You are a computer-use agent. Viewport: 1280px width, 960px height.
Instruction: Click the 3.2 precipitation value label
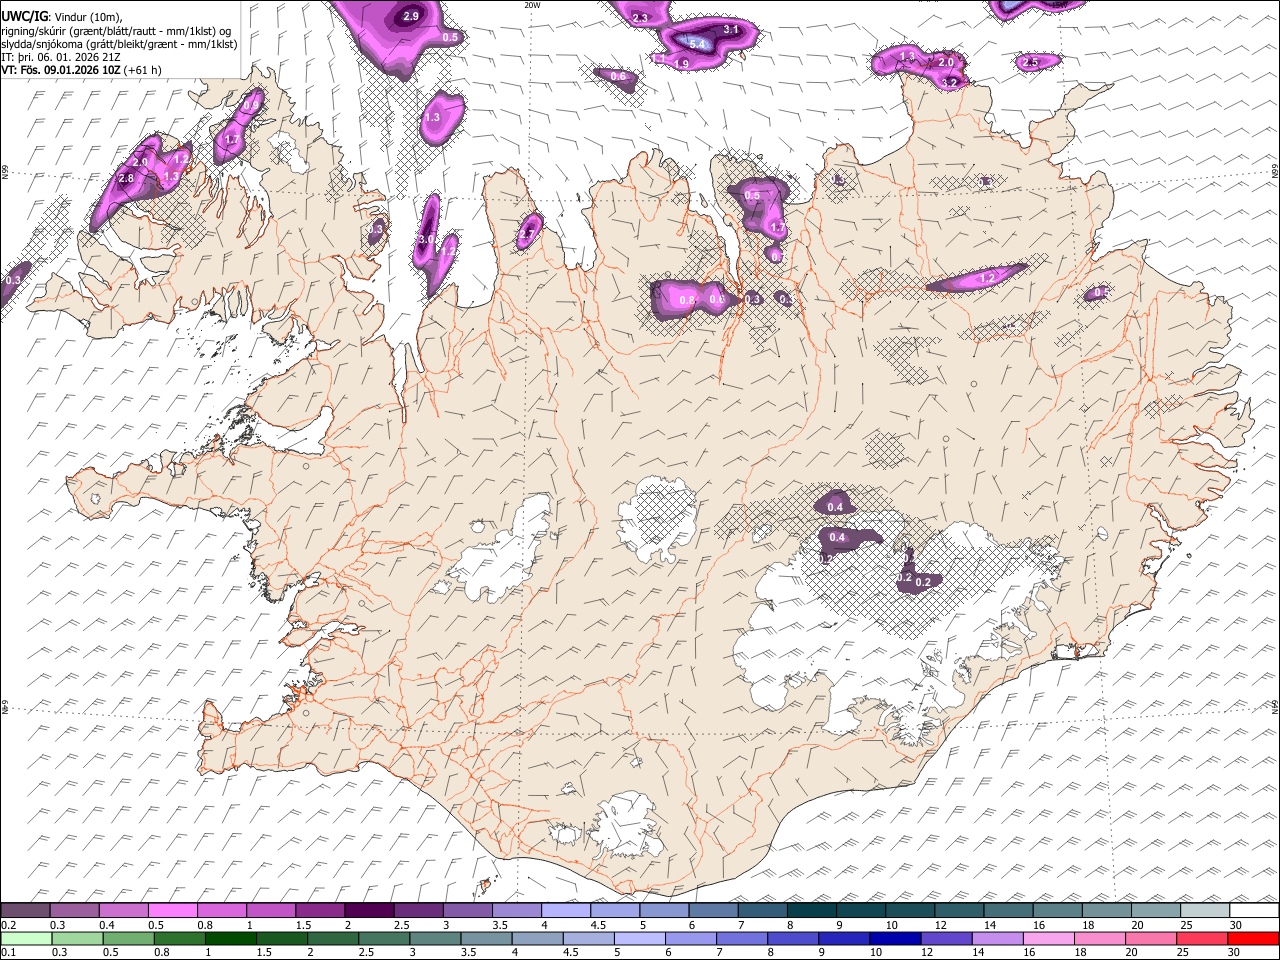point(950,82)
